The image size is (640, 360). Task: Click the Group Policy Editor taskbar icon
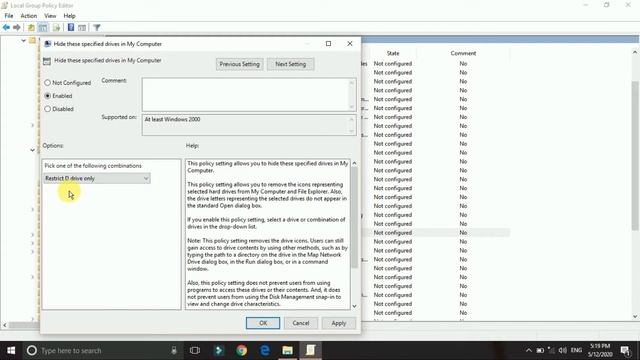click(311, 350)
